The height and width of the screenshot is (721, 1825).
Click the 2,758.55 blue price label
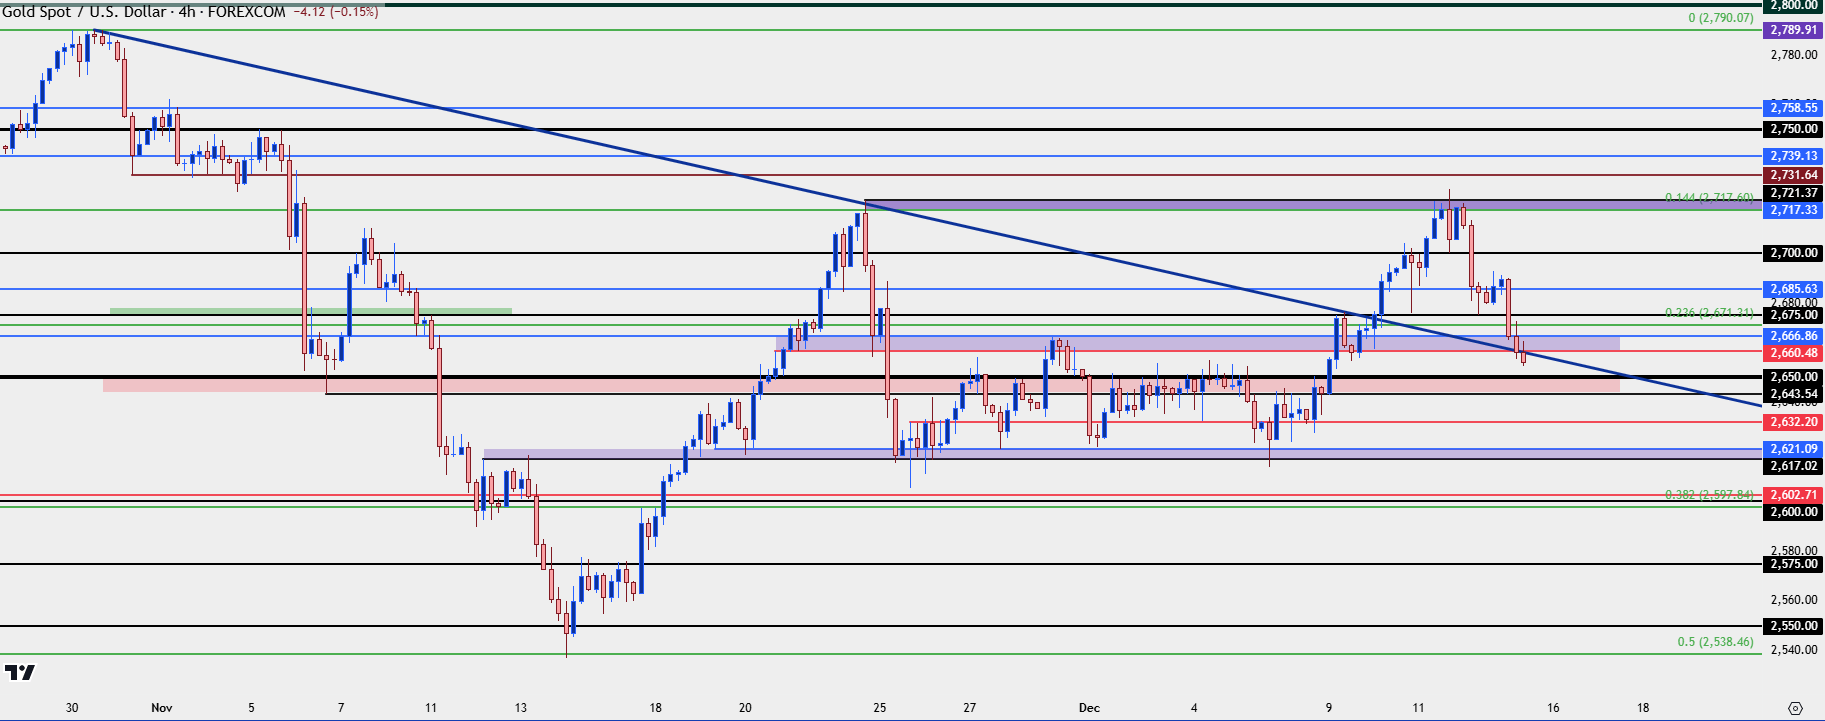1793,108
